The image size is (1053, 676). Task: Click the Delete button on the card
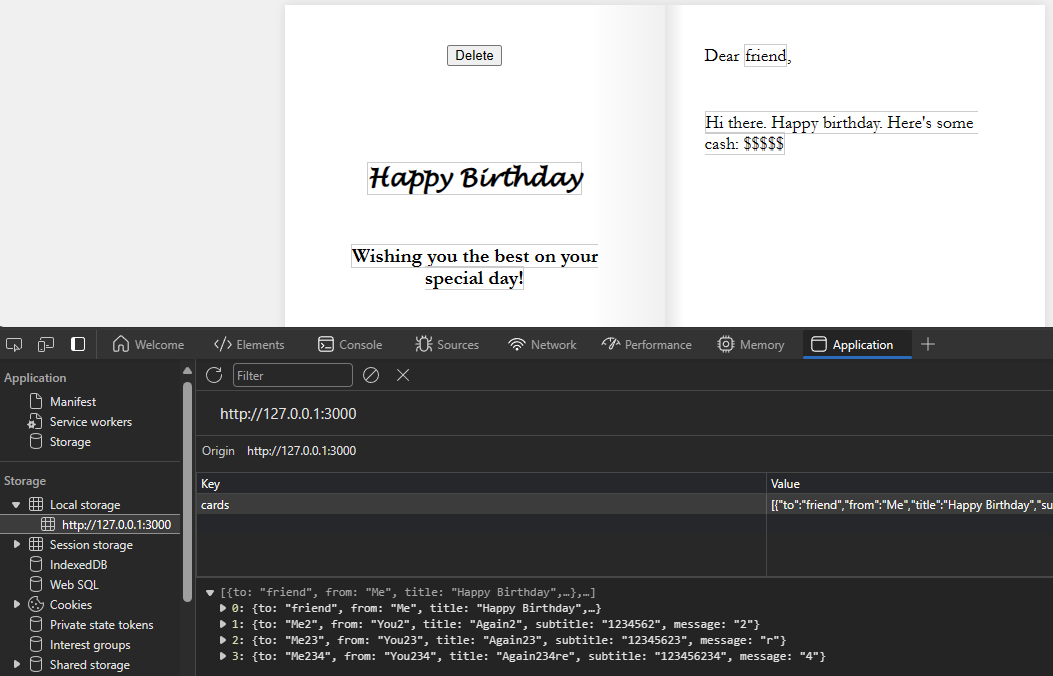tap(474, 55)
